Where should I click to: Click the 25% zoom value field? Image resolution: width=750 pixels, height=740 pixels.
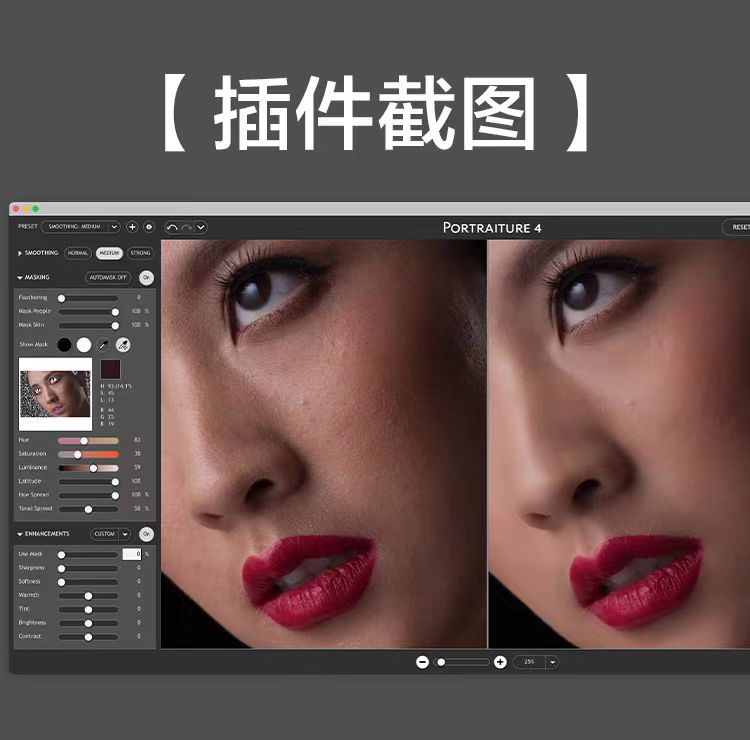click(529, 662)
